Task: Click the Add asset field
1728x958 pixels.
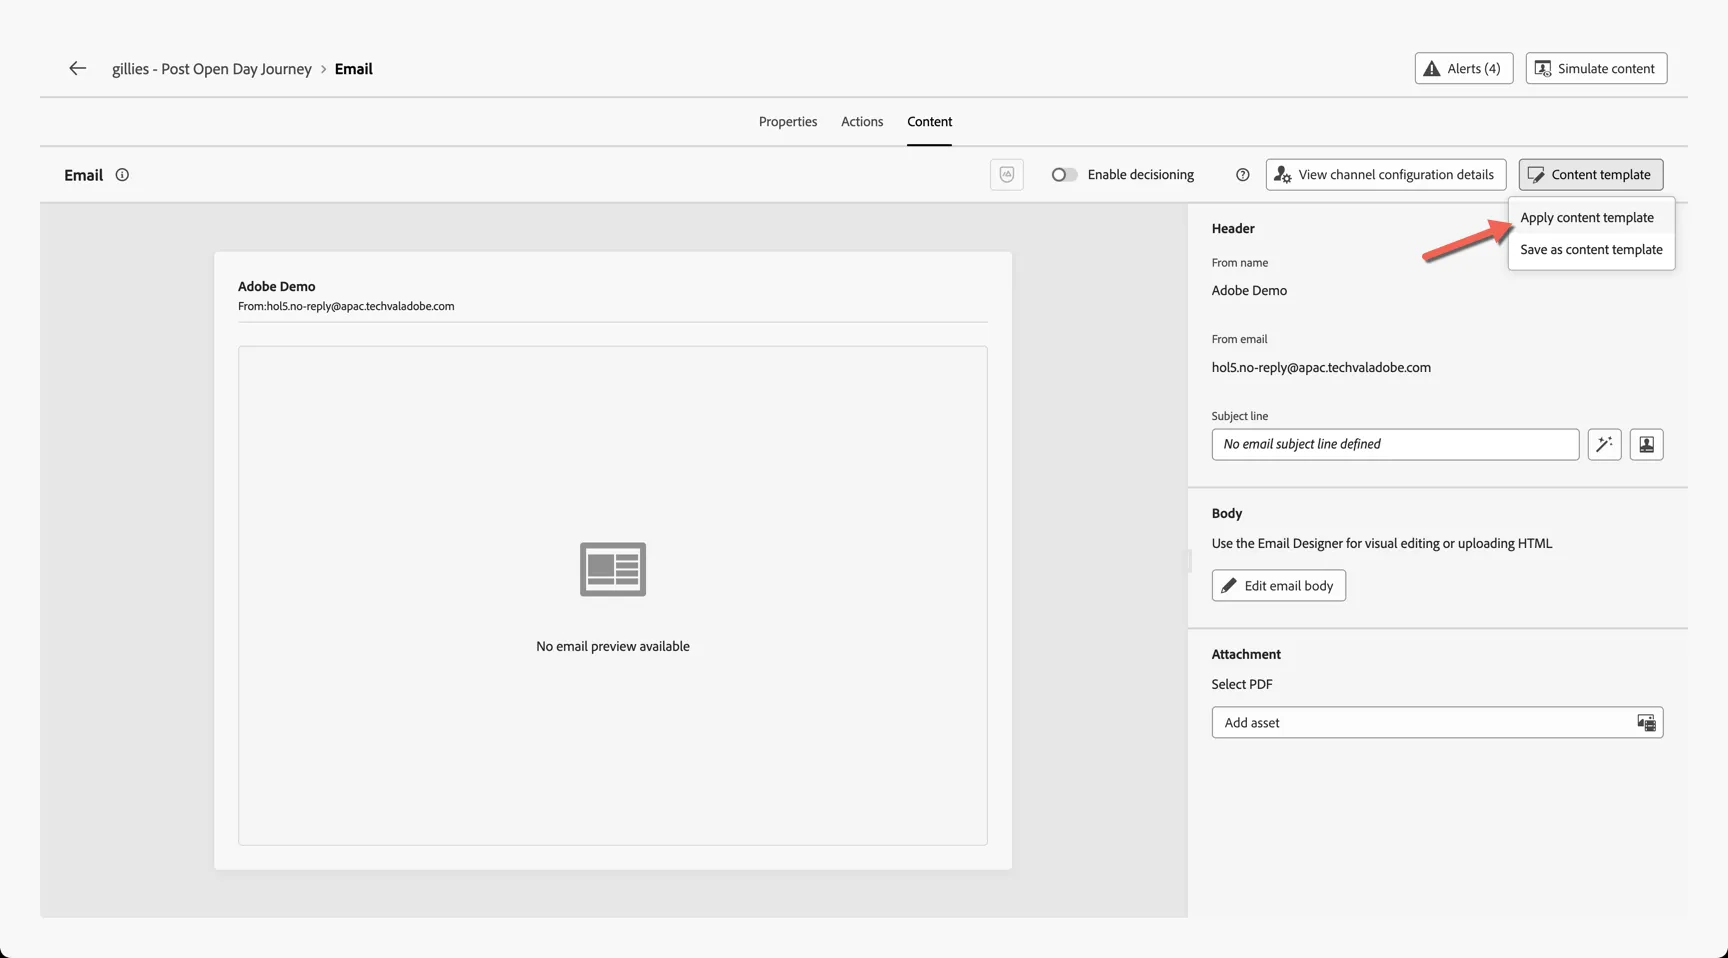Action: click(1437, 723)
